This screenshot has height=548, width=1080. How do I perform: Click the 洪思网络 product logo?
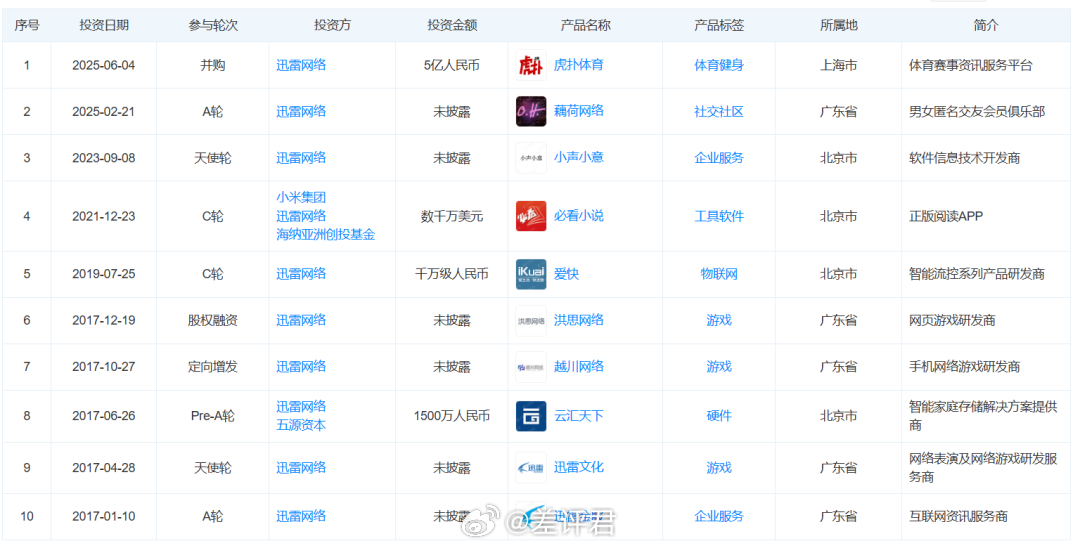click(531, 320)
